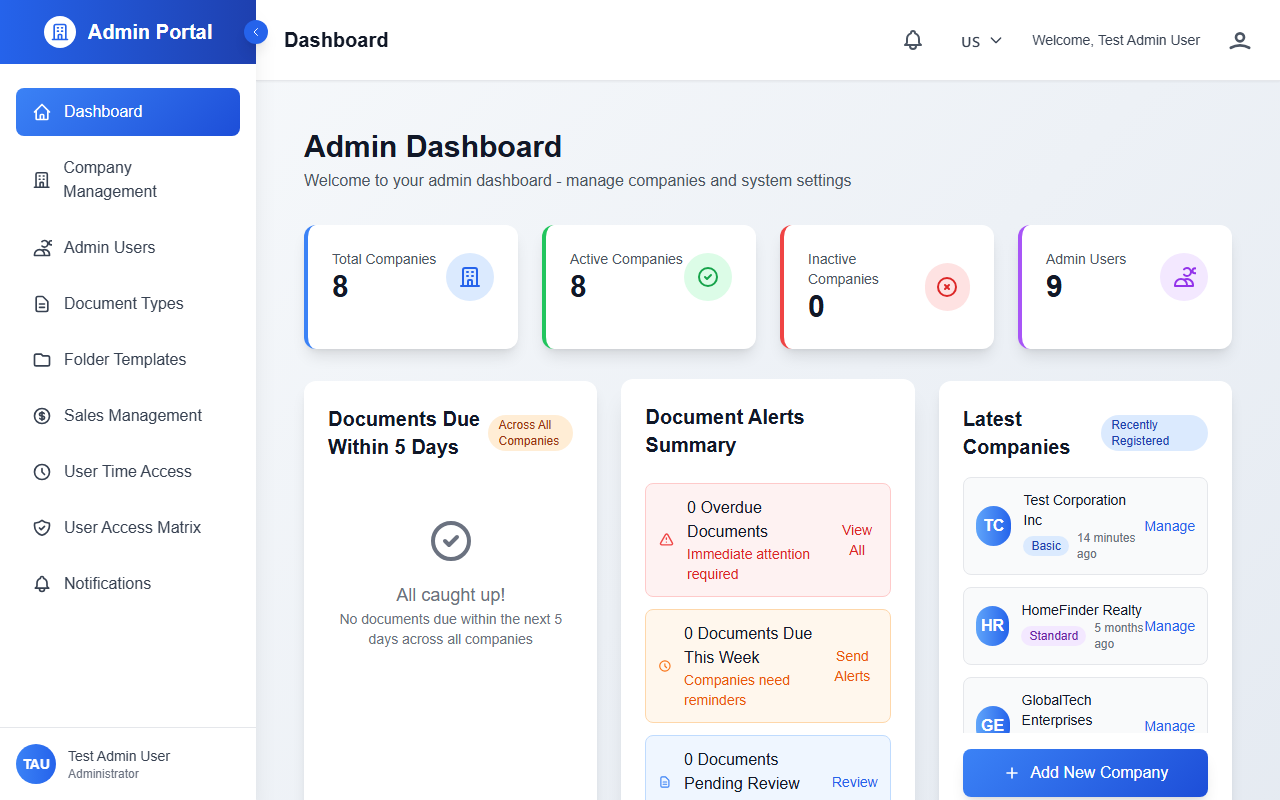Click the Add New Company button
The image size is (1280, 800).
[x=1084, y=772]
